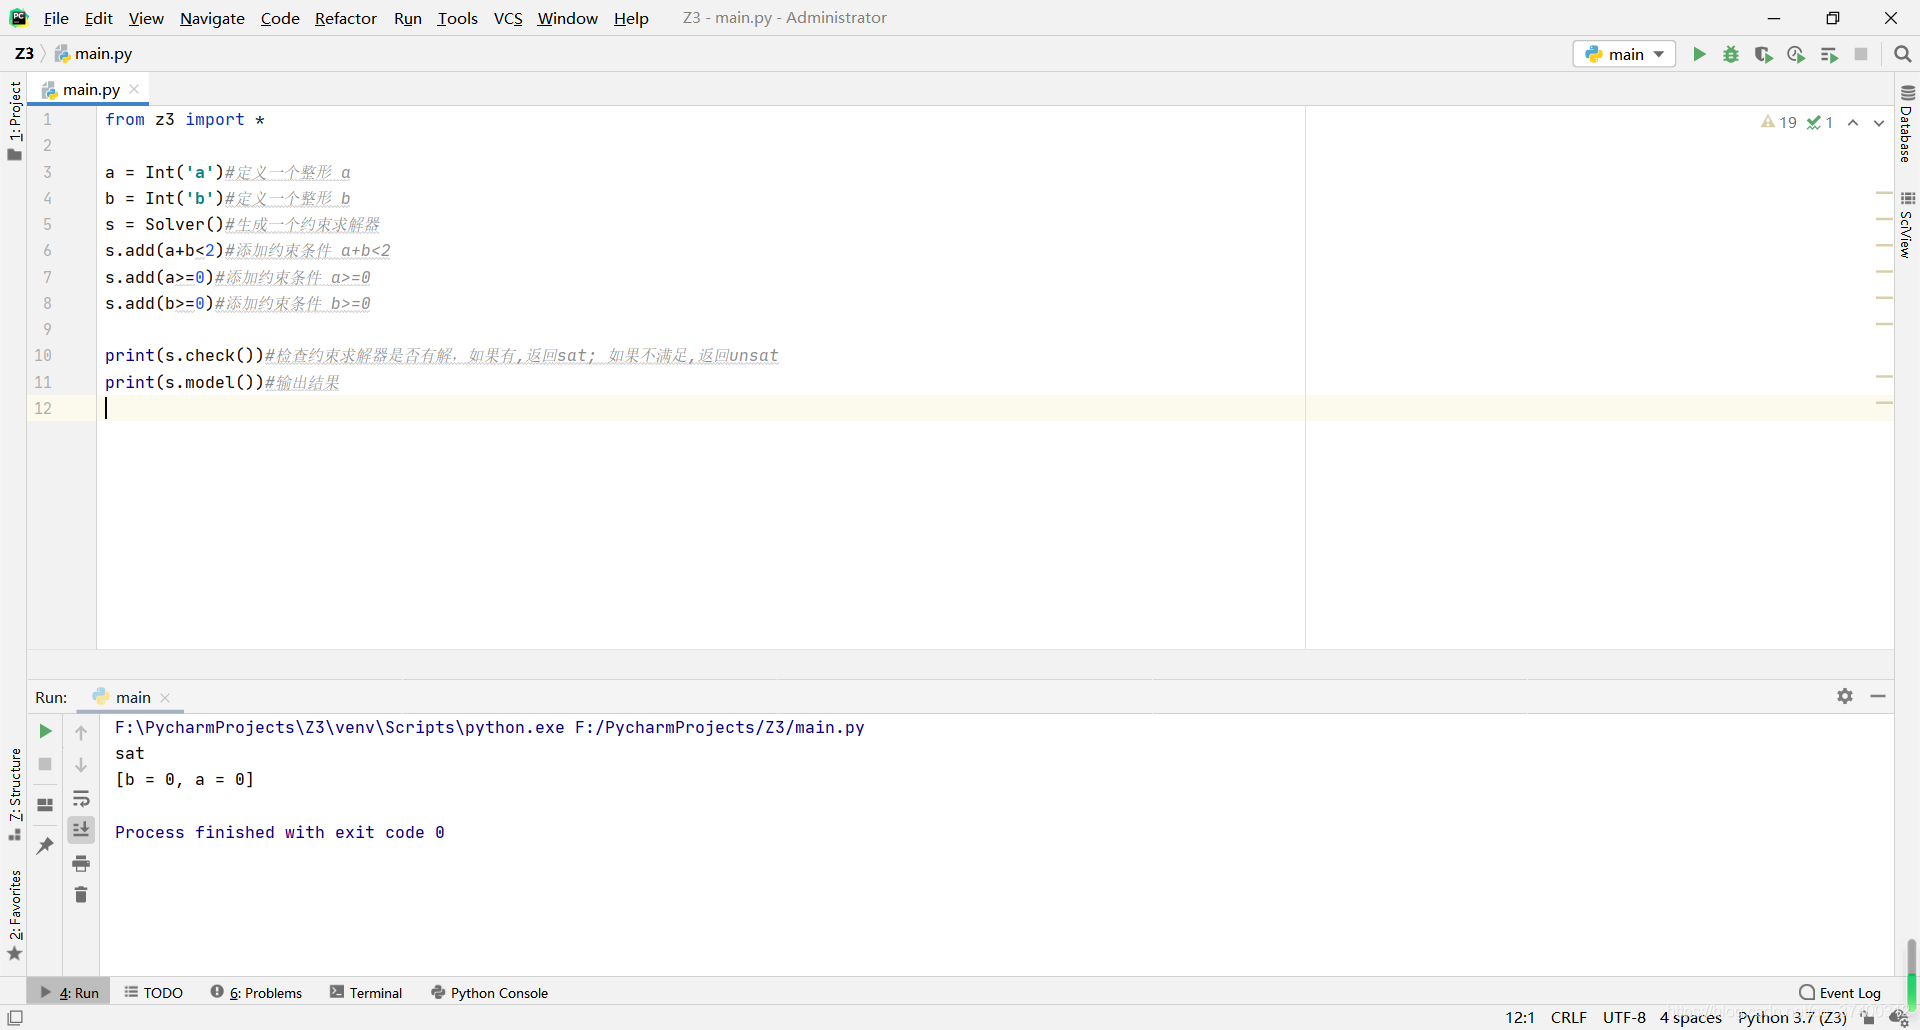1920x1030 pixels.
Task: Click the Up the Stack Trace arrow
Action: [x=81, y=733]
